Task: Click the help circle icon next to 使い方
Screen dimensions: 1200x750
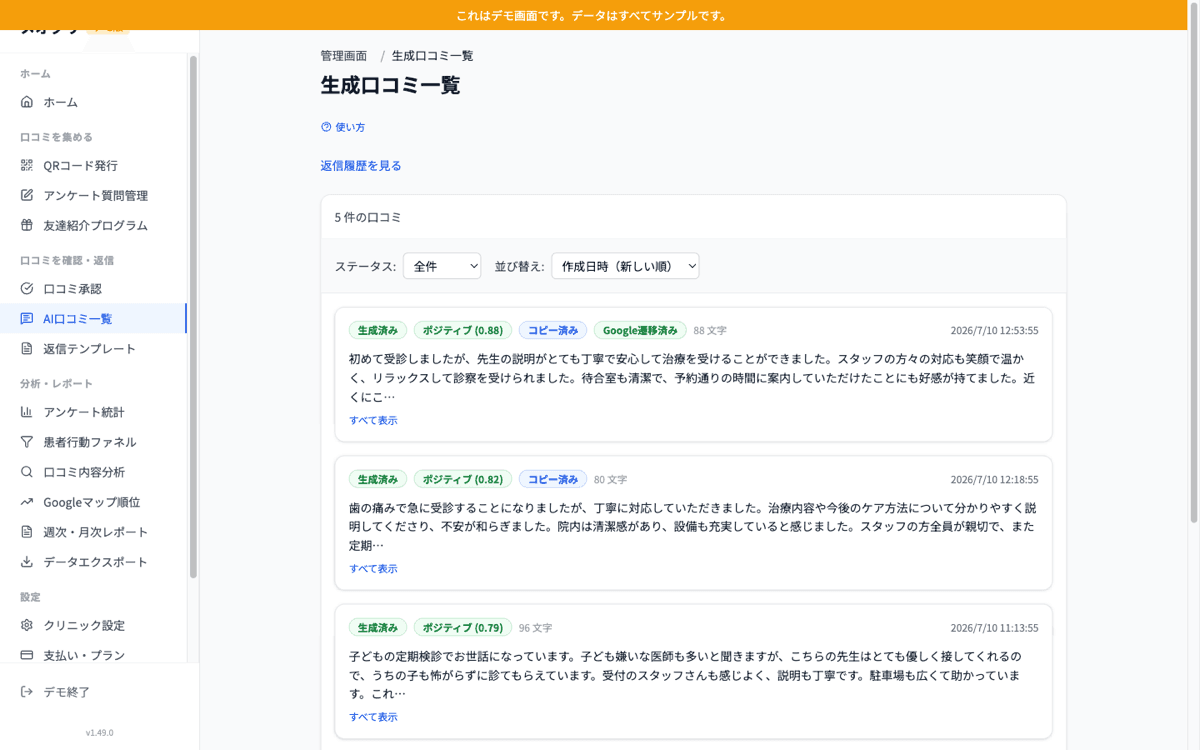Action: point(326,127)
